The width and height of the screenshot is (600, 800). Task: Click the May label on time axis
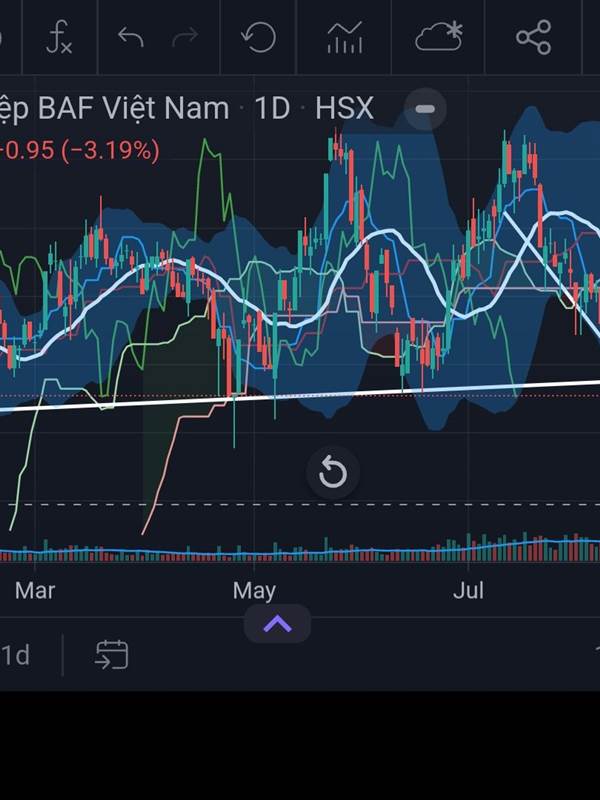coord(254,591)
